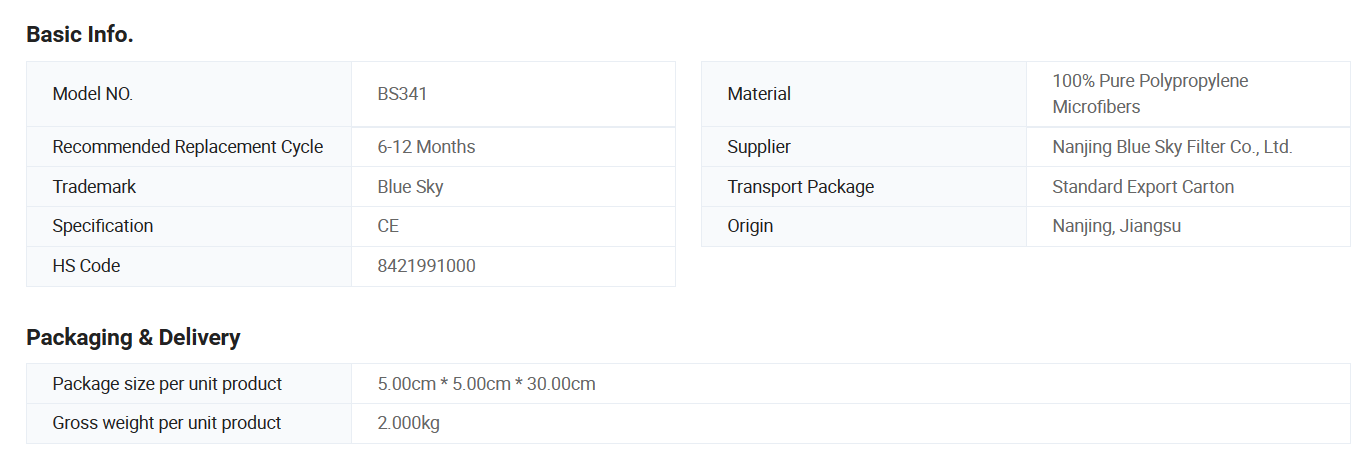Select the Blue Sky trademark value
The image size is (1371, 464).
click(410, 187)
